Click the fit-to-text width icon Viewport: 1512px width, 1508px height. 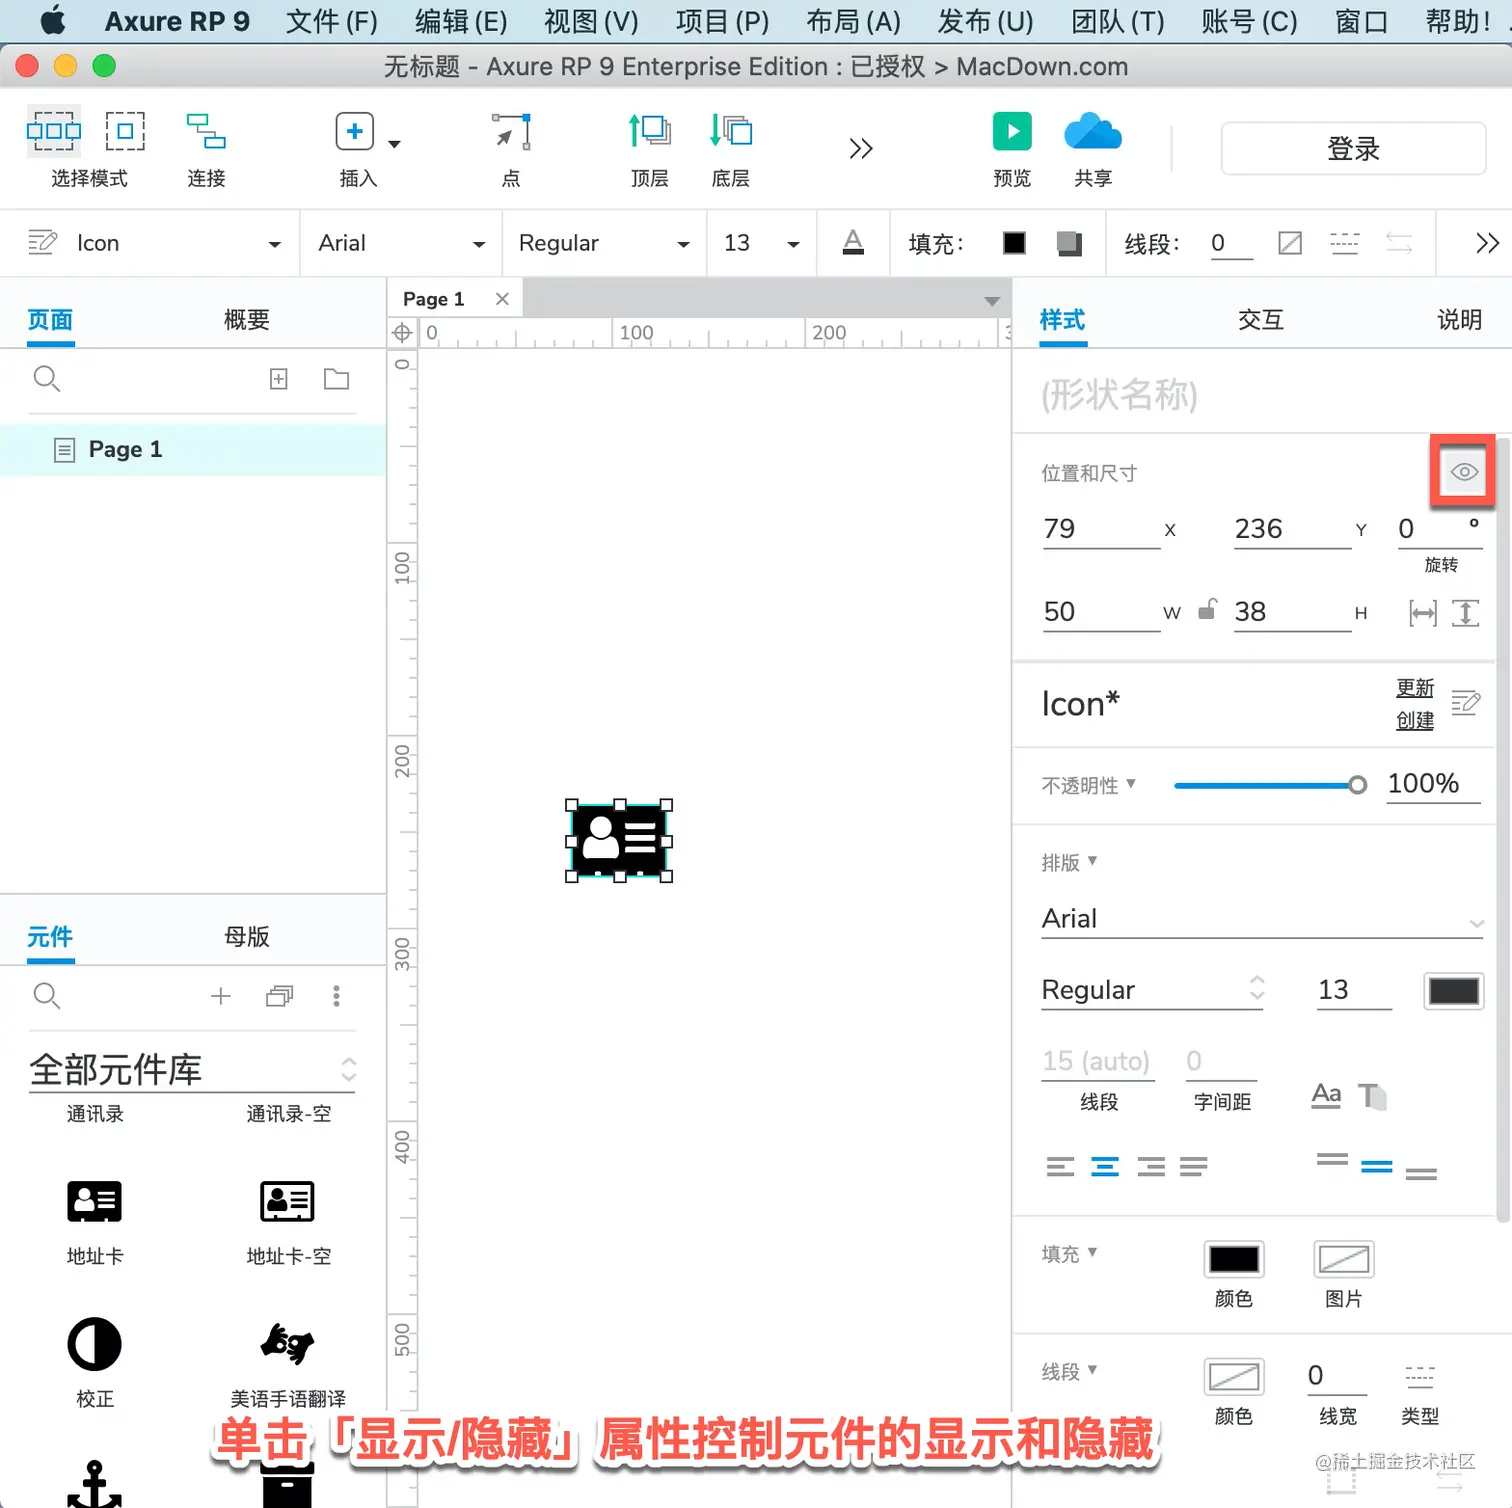pyautogui.click(x=1422, y=613)
